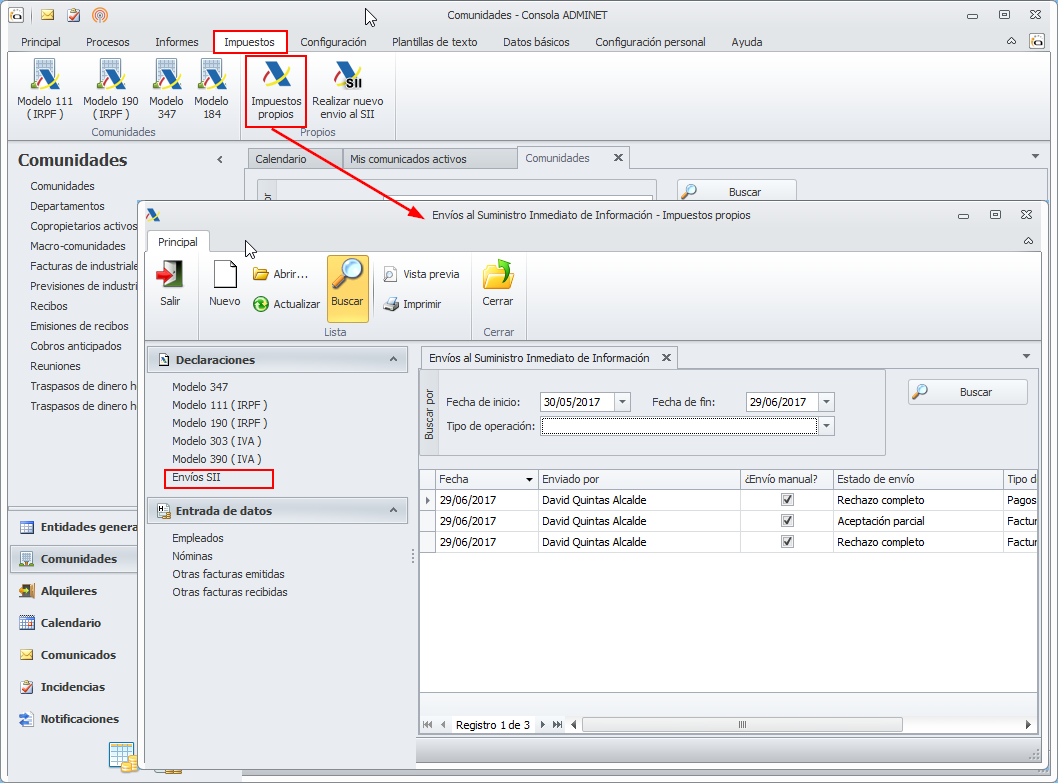Viewport: 1058px width, 783px height.
Task: Click the Tipo de operación input field
Action: [679, 426]
